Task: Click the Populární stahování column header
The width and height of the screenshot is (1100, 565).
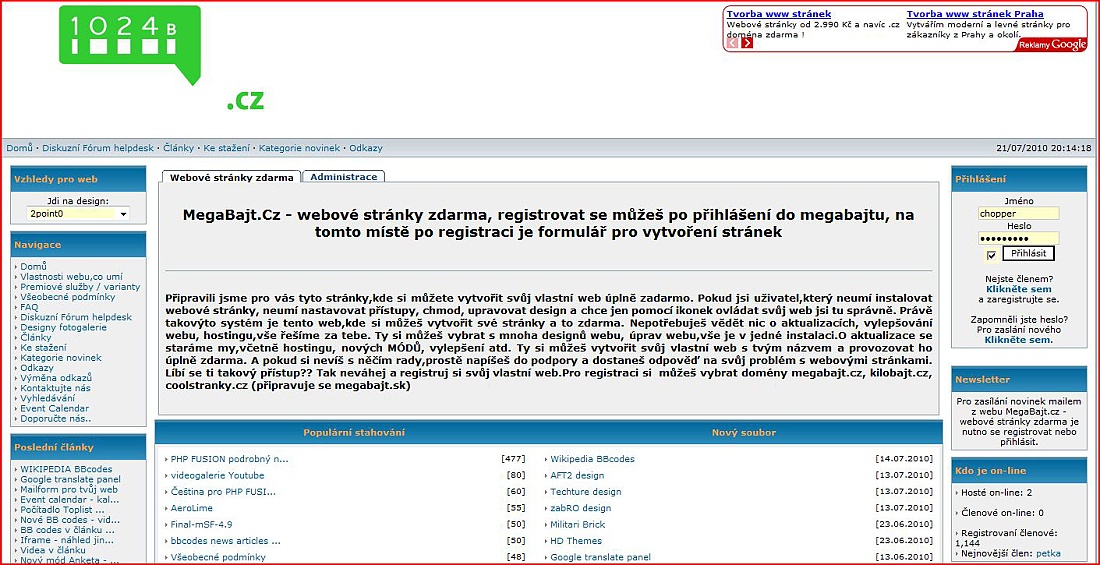Action: 354,432
